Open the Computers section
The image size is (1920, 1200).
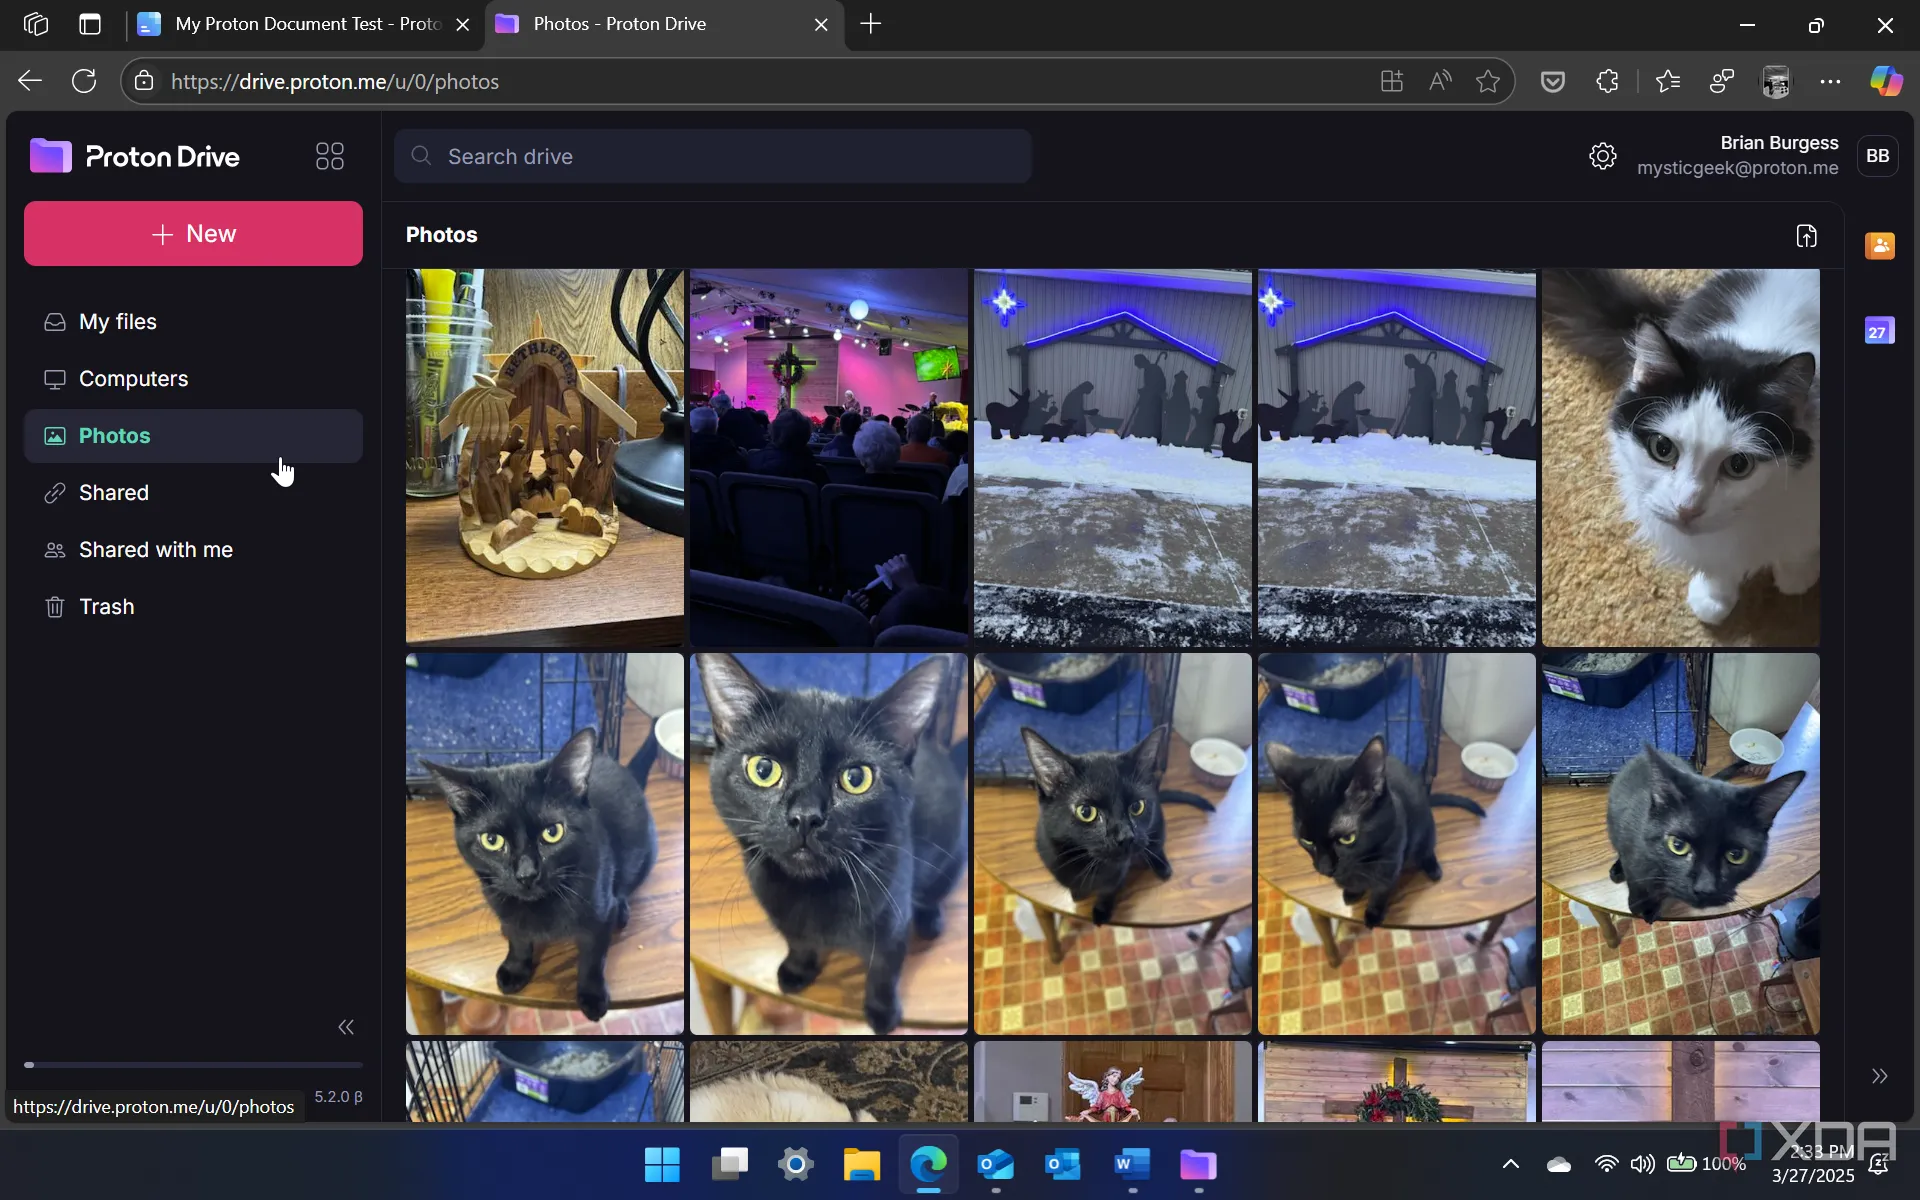[x=193, y=379]
